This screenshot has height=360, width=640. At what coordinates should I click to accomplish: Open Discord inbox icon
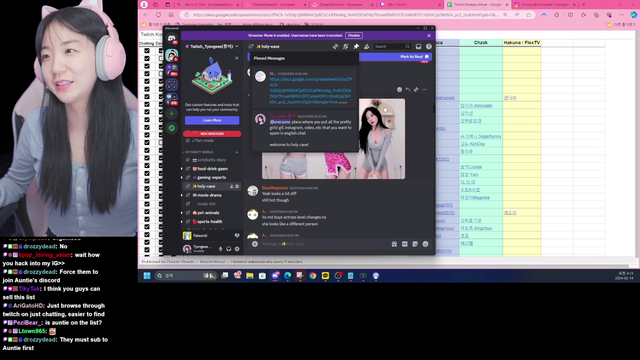coord(418,47)
